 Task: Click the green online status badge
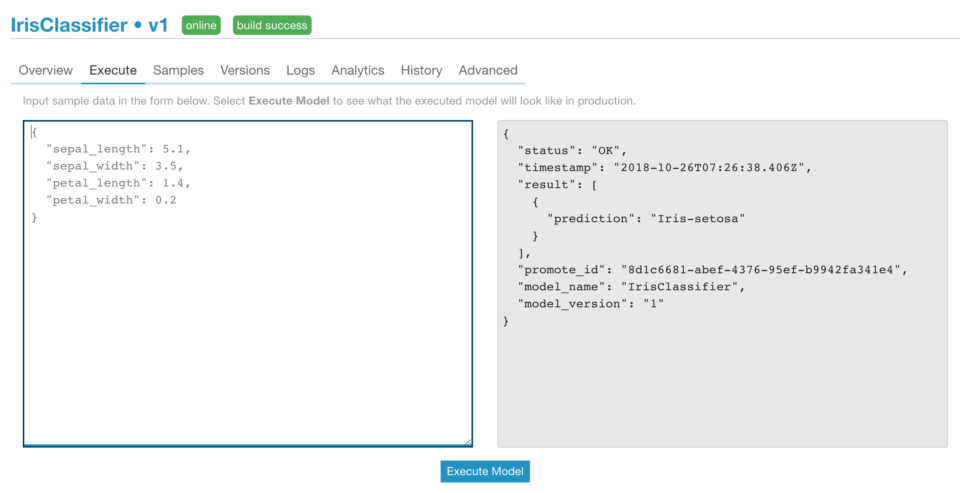[201, 26]
